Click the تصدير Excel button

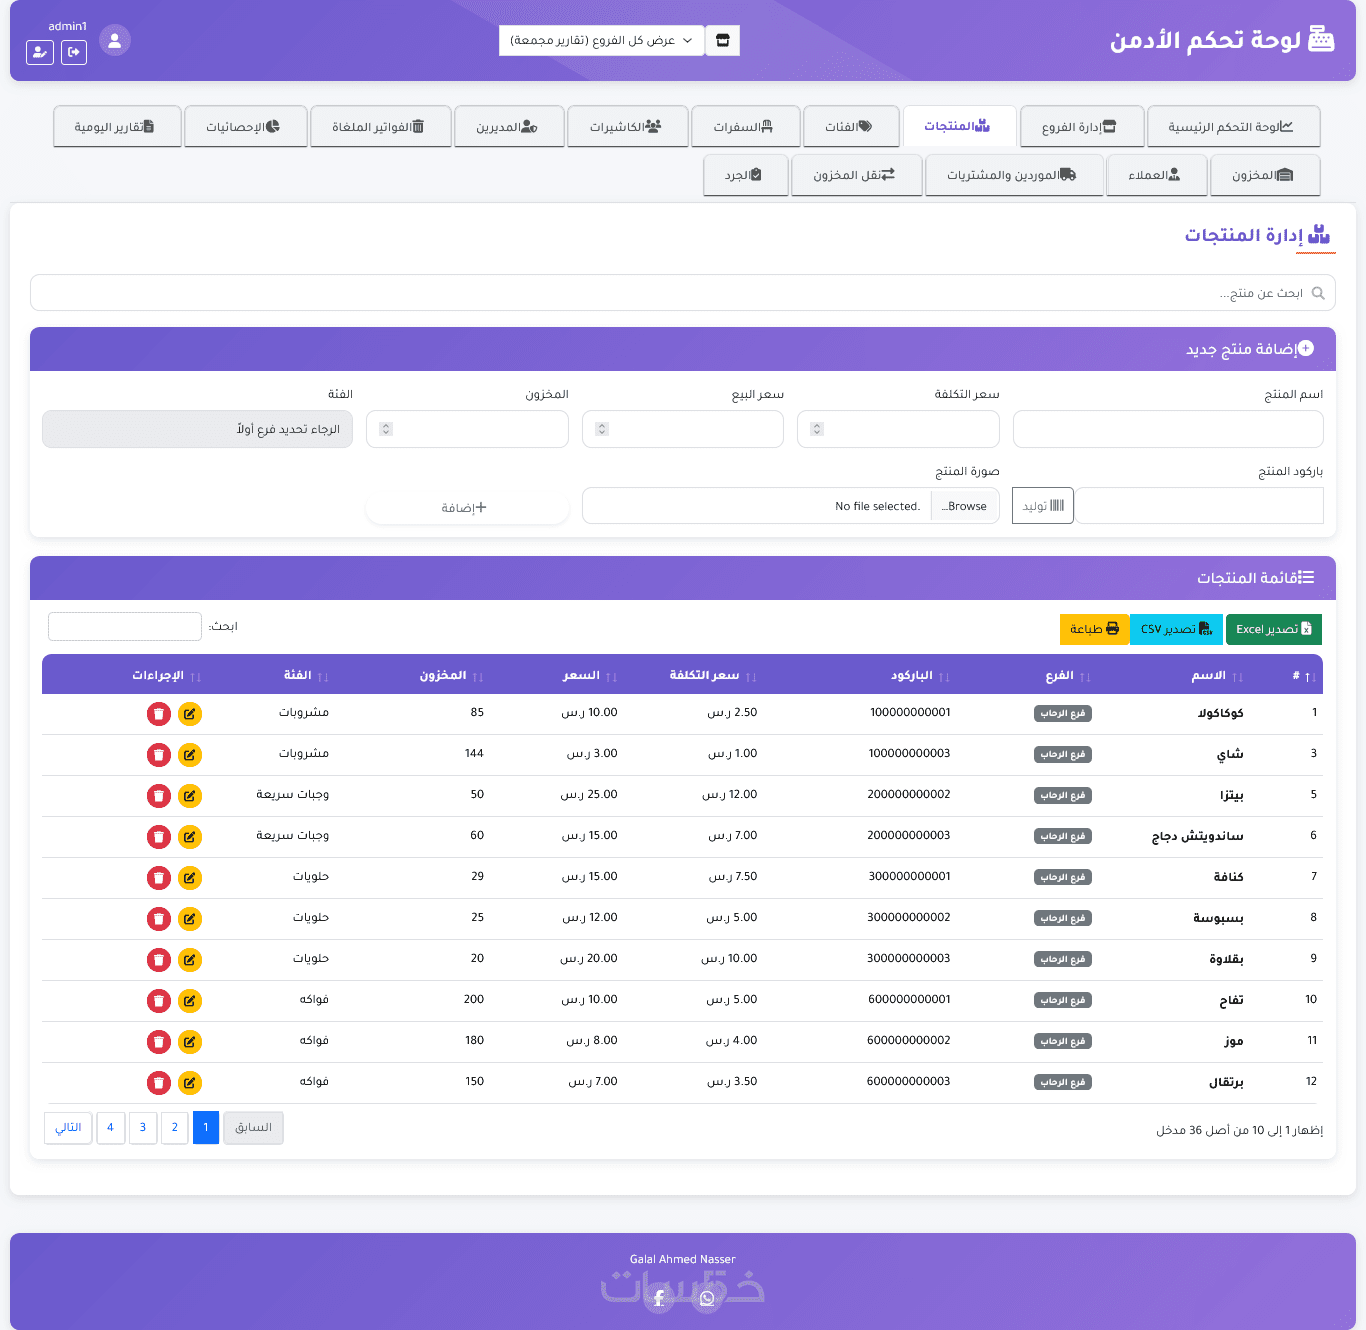1273,629
